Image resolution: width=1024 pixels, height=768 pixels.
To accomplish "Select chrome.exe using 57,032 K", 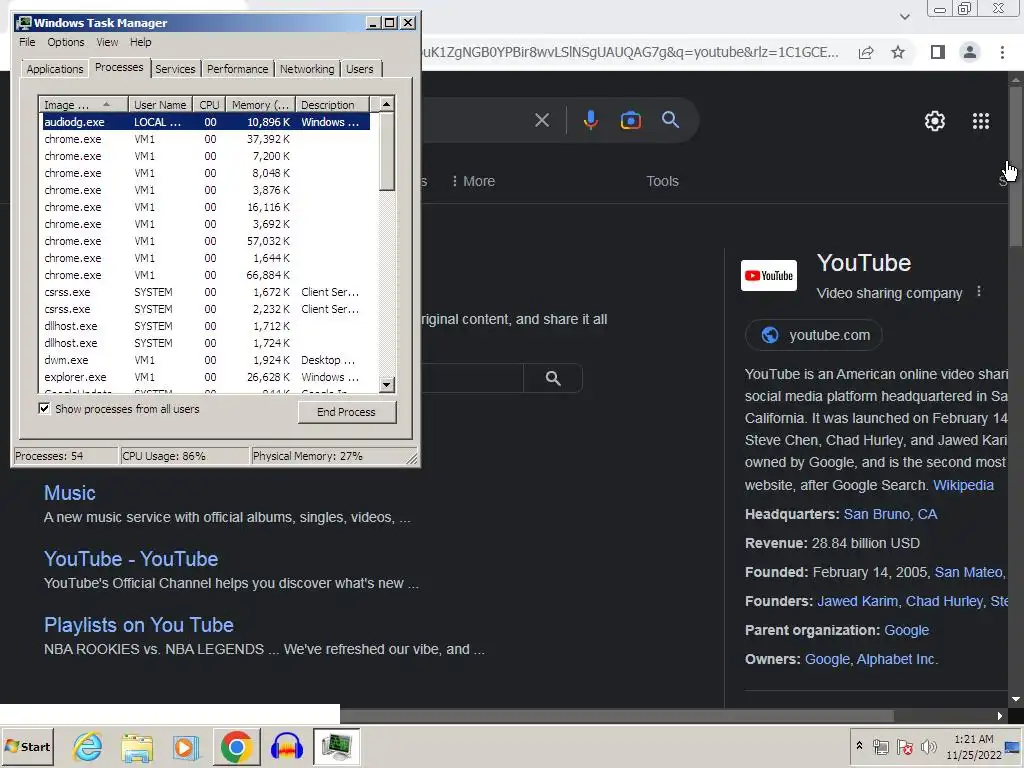I will (x=206, y=241).
